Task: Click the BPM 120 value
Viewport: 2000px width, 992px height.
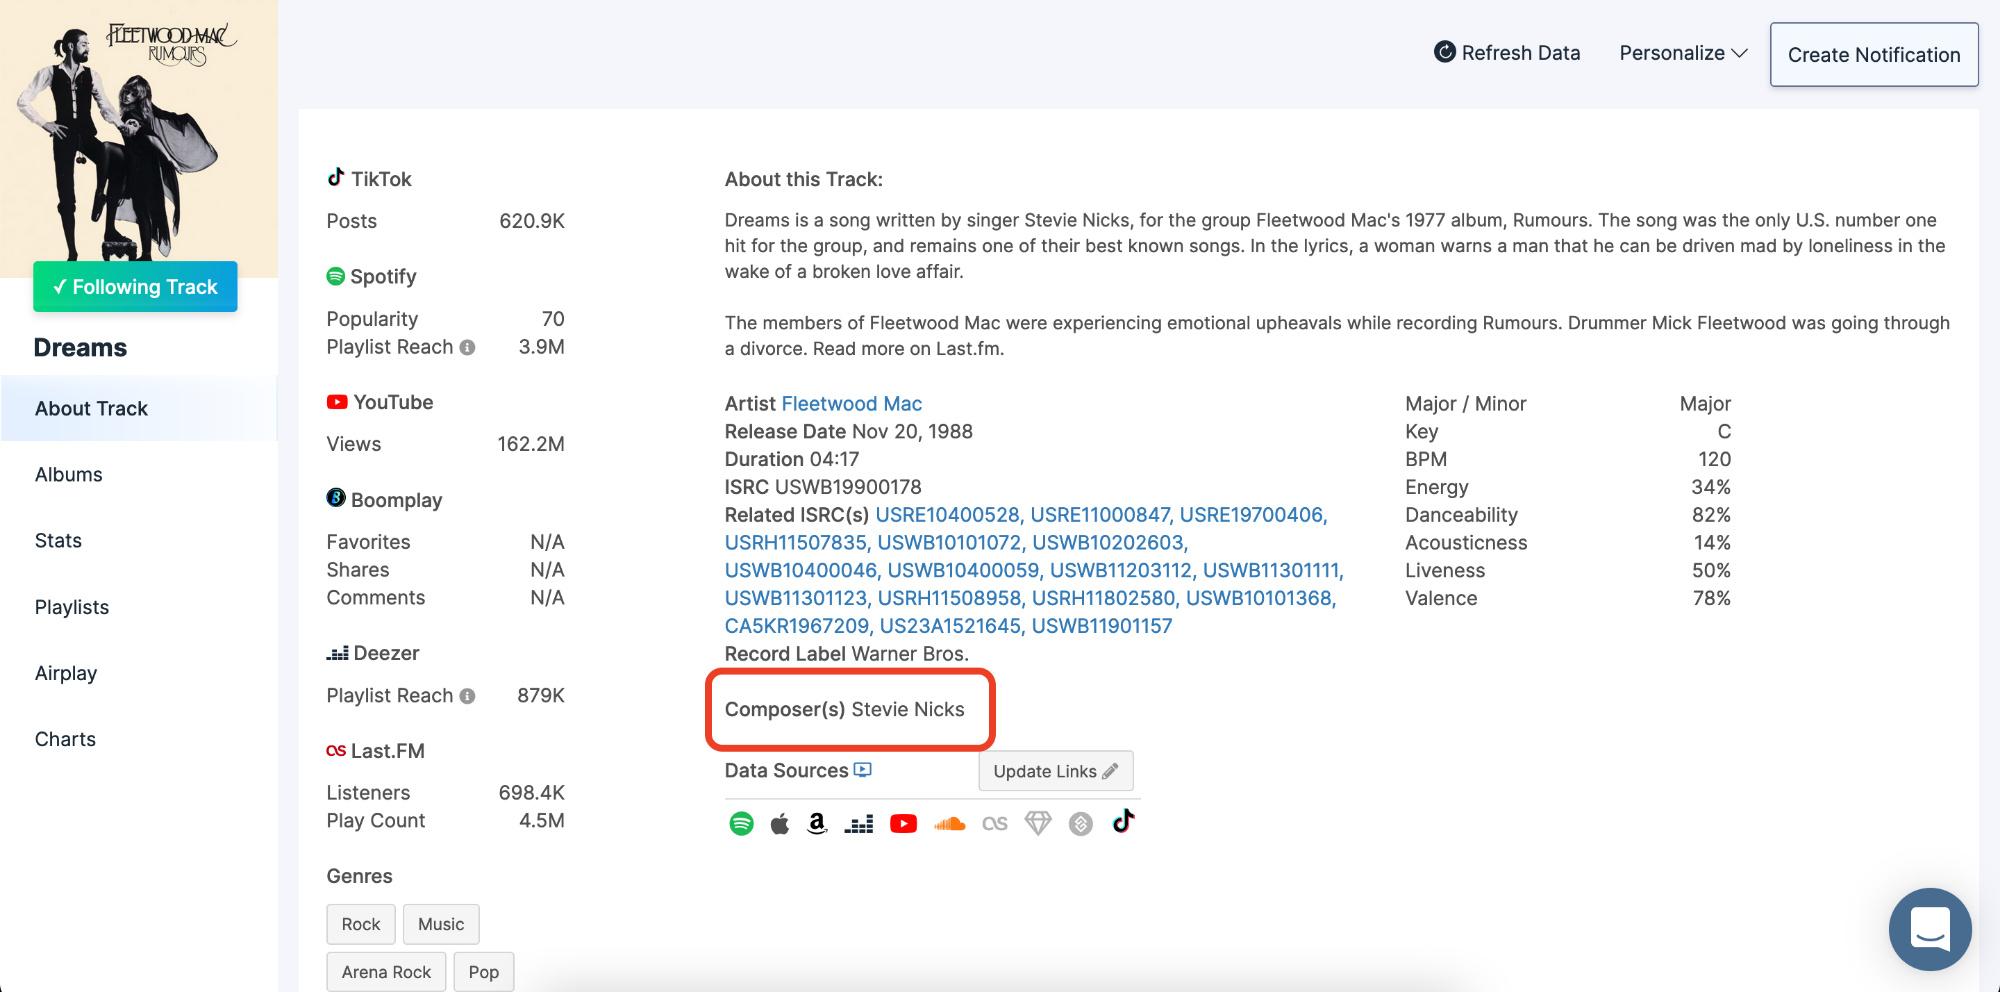Action: [1714, 459]
